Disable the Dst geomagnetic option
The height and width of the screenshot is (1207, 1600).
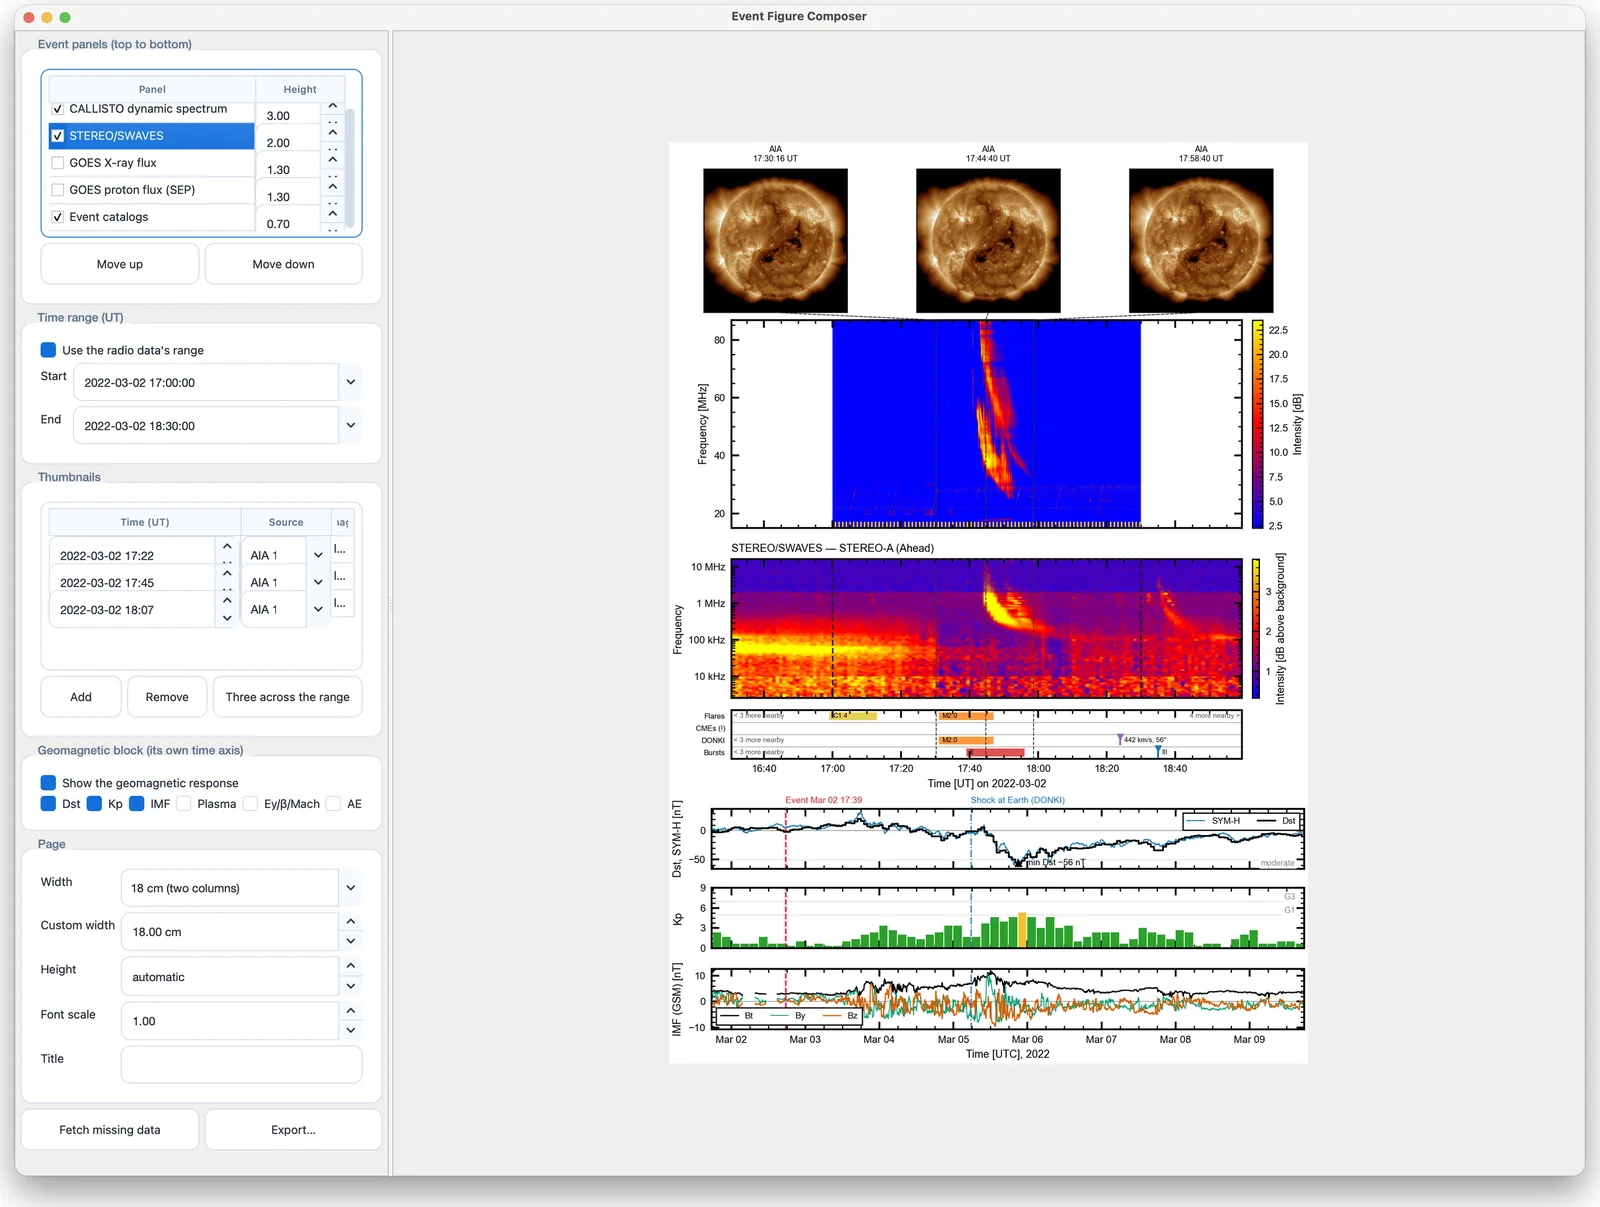pyautogui.click(x=48, y=804)
